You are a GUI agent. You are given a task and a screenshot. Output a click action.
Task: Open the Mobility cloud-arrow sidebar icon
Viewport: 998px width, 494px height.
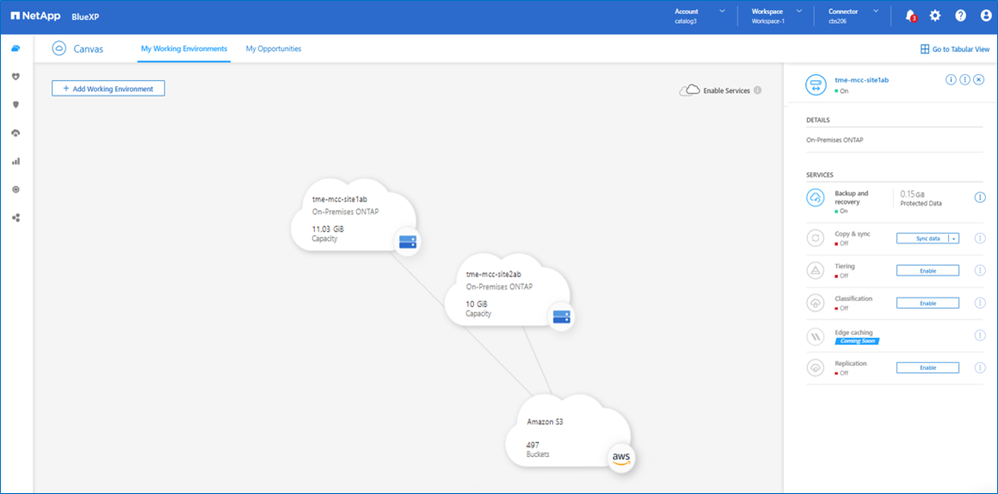pyautogui.click(x=16, y=132)
